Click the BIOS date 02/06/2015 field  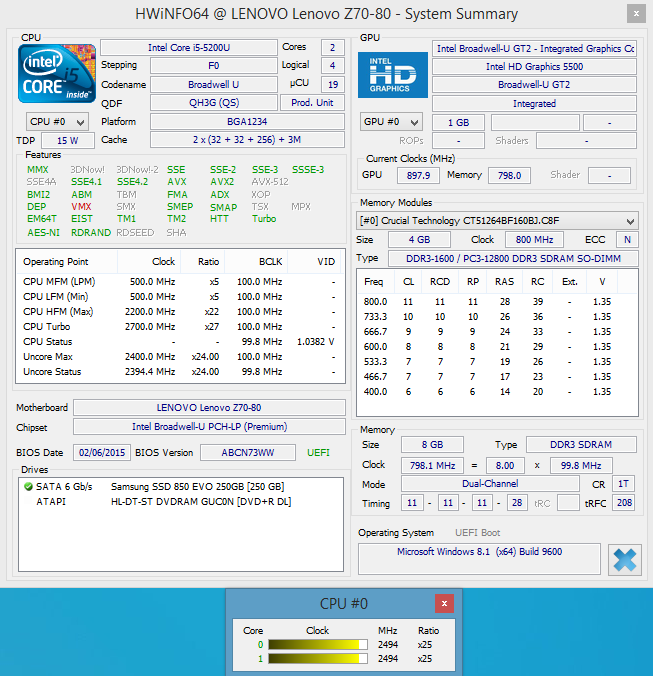pos(102,453)
